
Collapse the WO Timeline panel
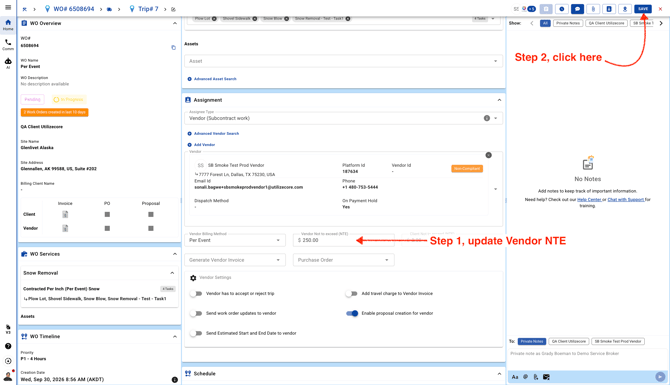pos(175,337)
